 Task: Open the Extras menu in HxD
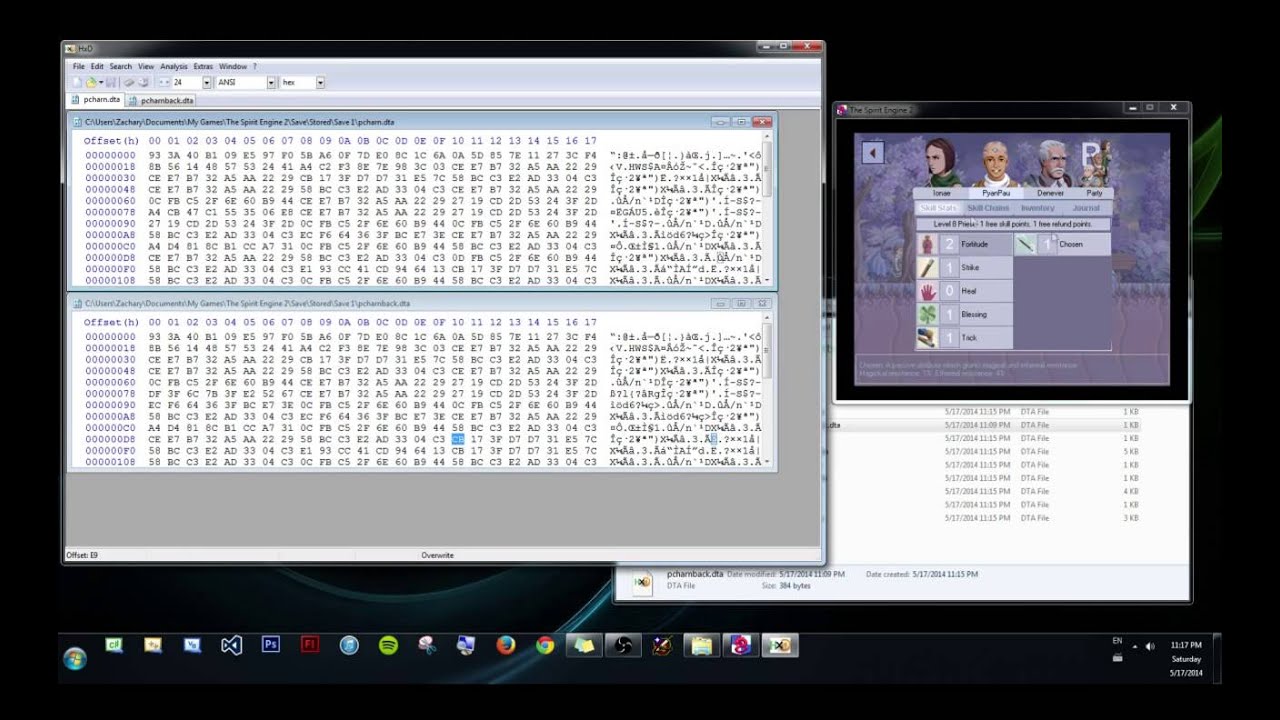coord(203,66)
